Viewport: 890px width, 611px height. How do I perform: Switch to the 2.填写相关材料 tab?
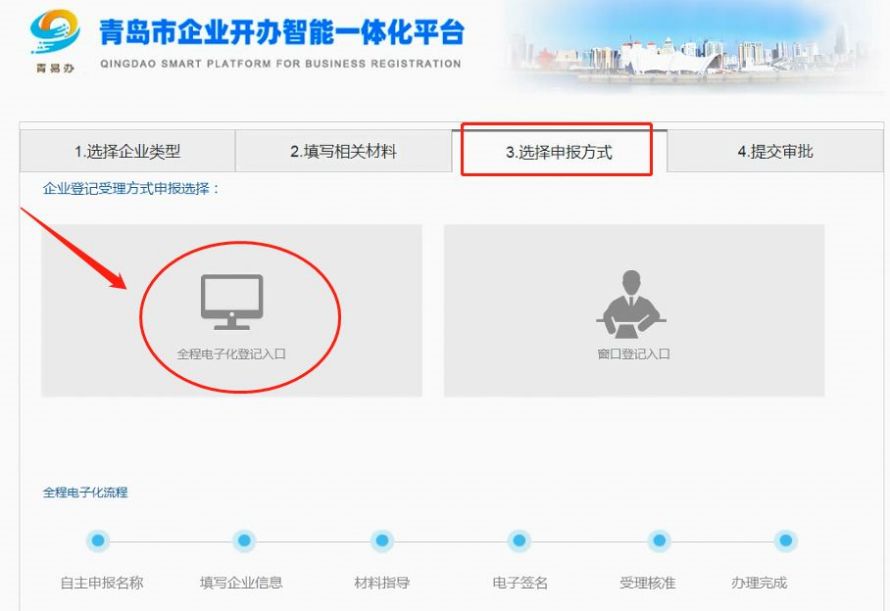click(343, 152)
